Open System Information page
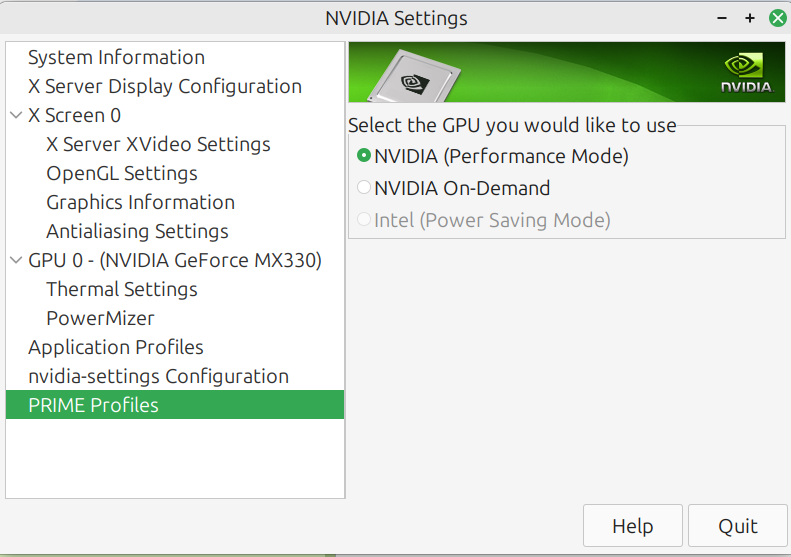Viewport: 791px width, 557px height. point(116,57)
